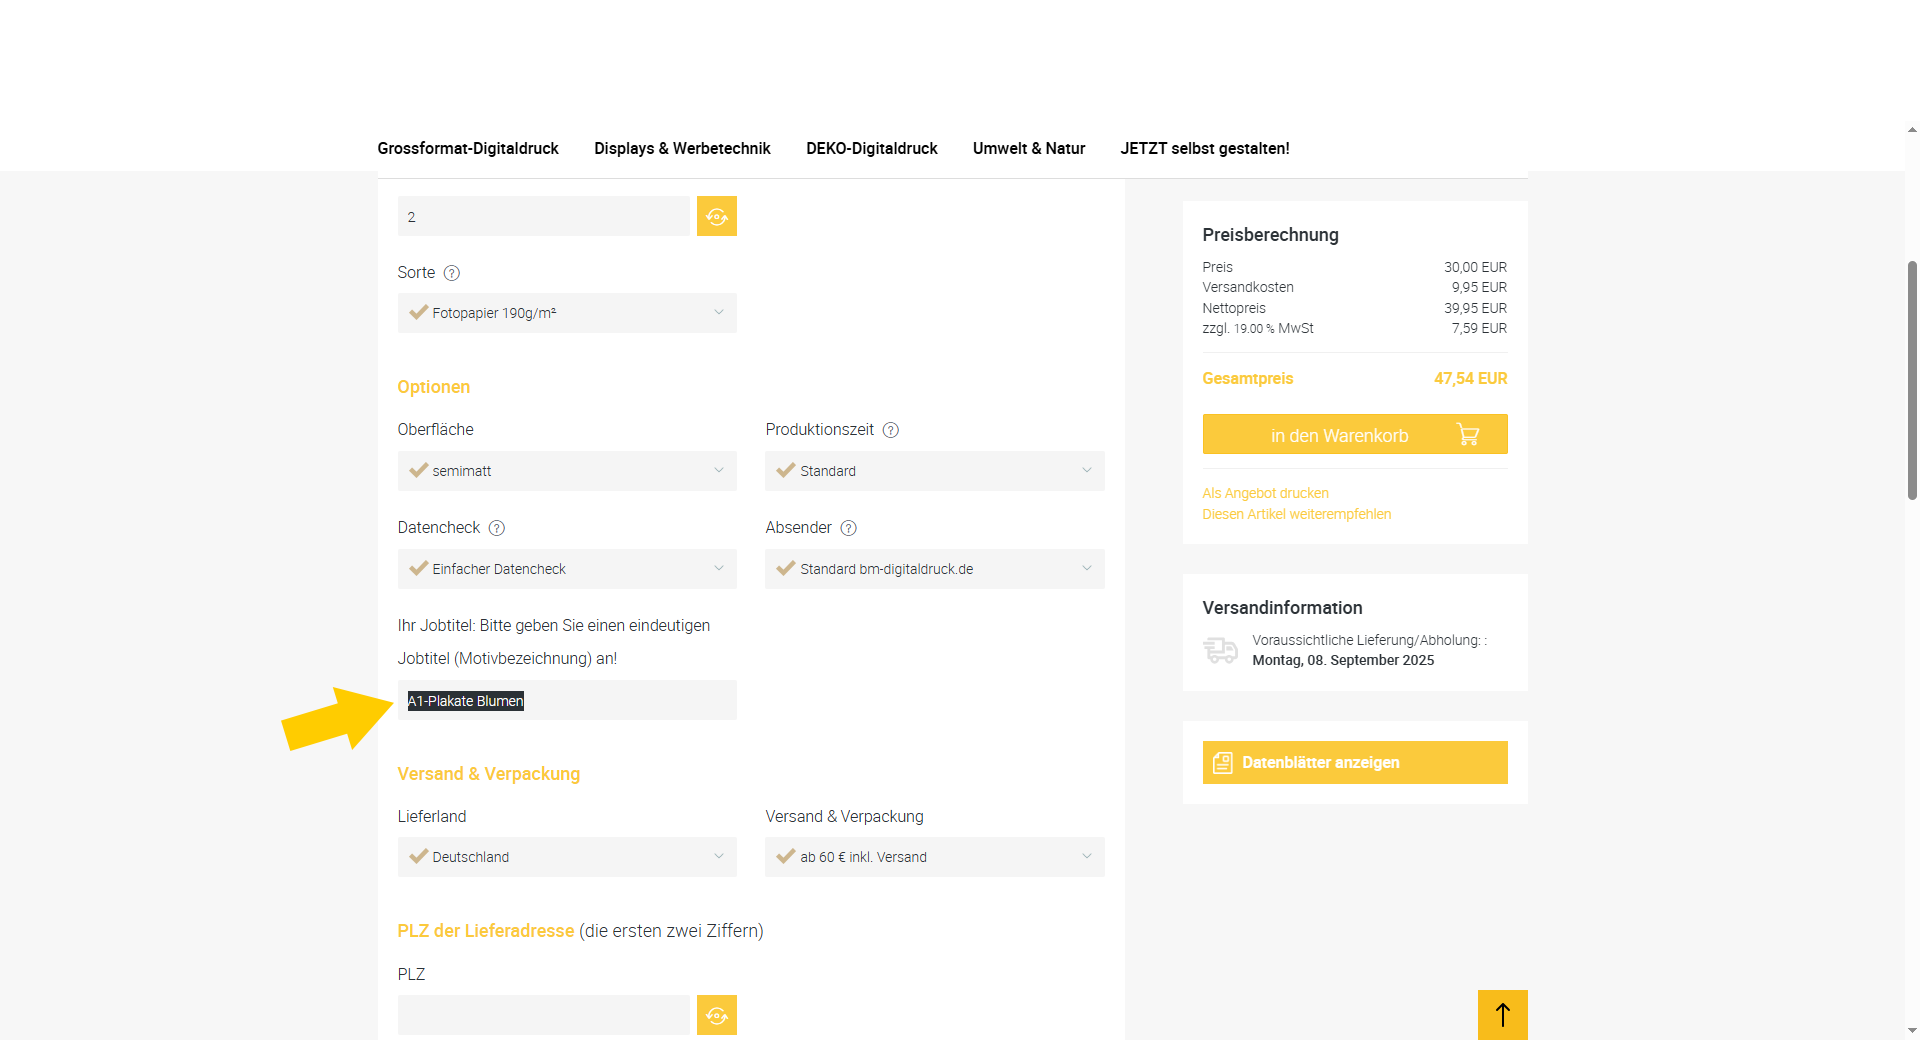1920x1040 pixels.
Task: Open the Absender help question mark
Action: (848, 528)
